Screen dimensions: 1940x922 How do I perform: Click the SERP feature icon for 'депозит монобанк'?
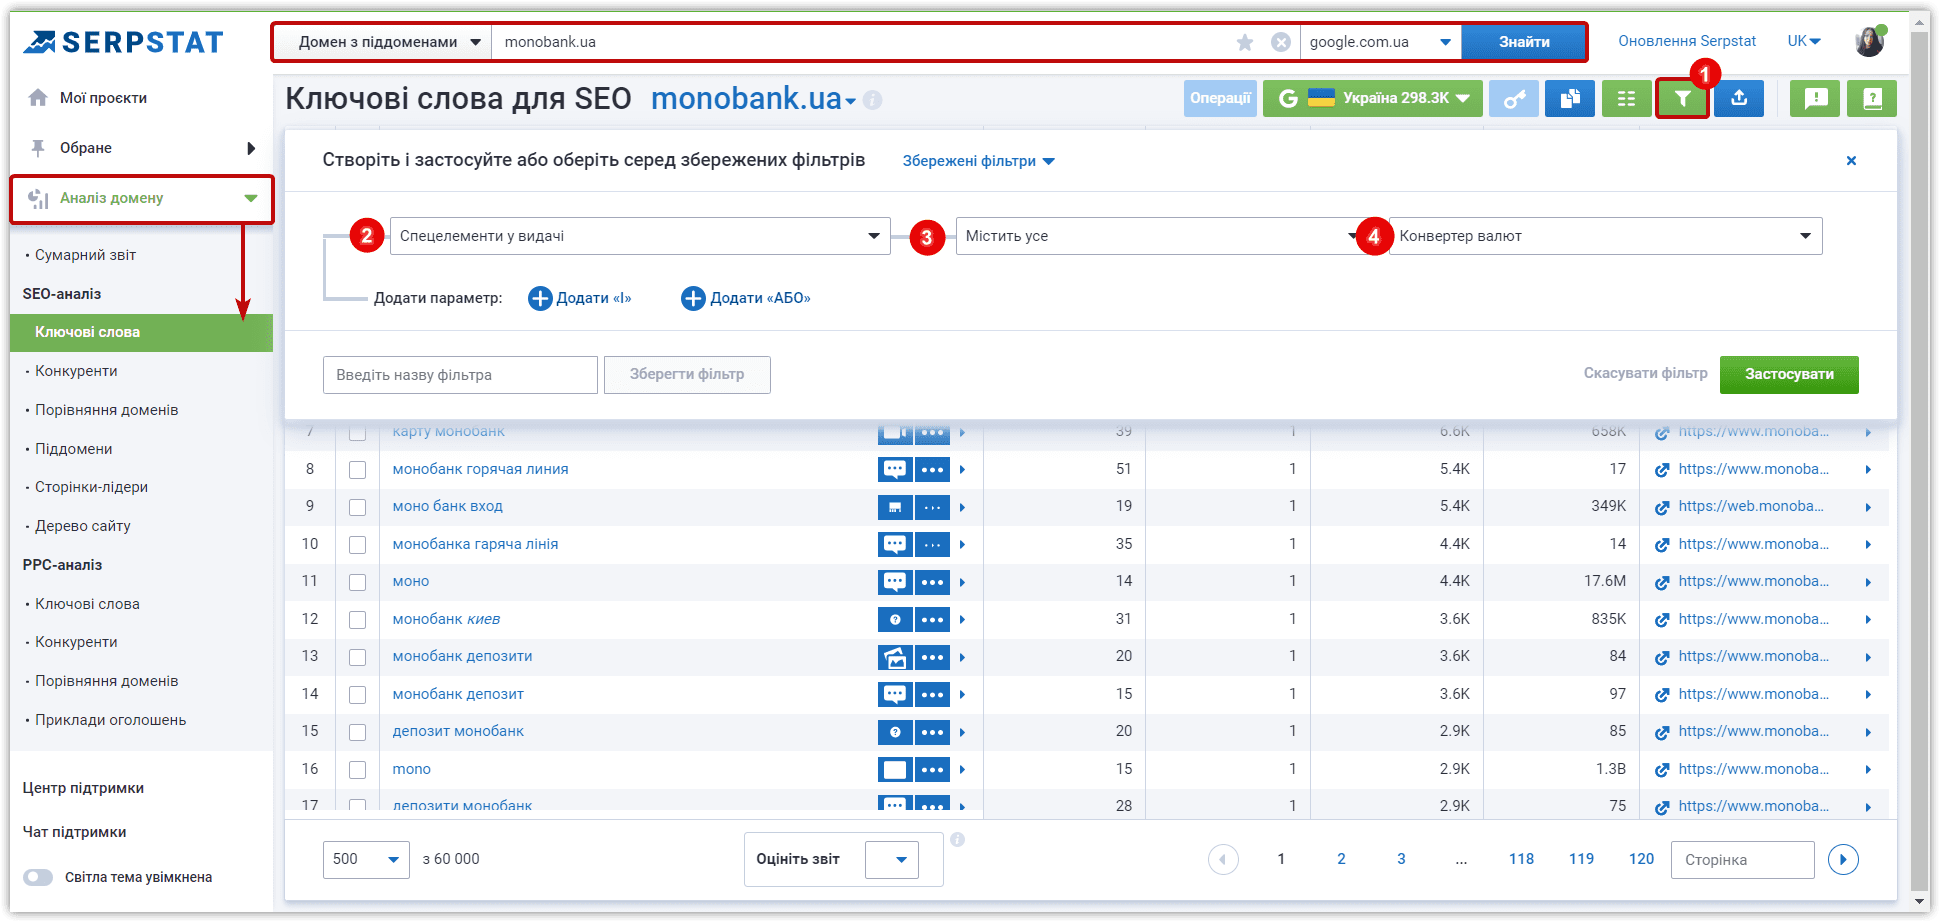[895, 732]
